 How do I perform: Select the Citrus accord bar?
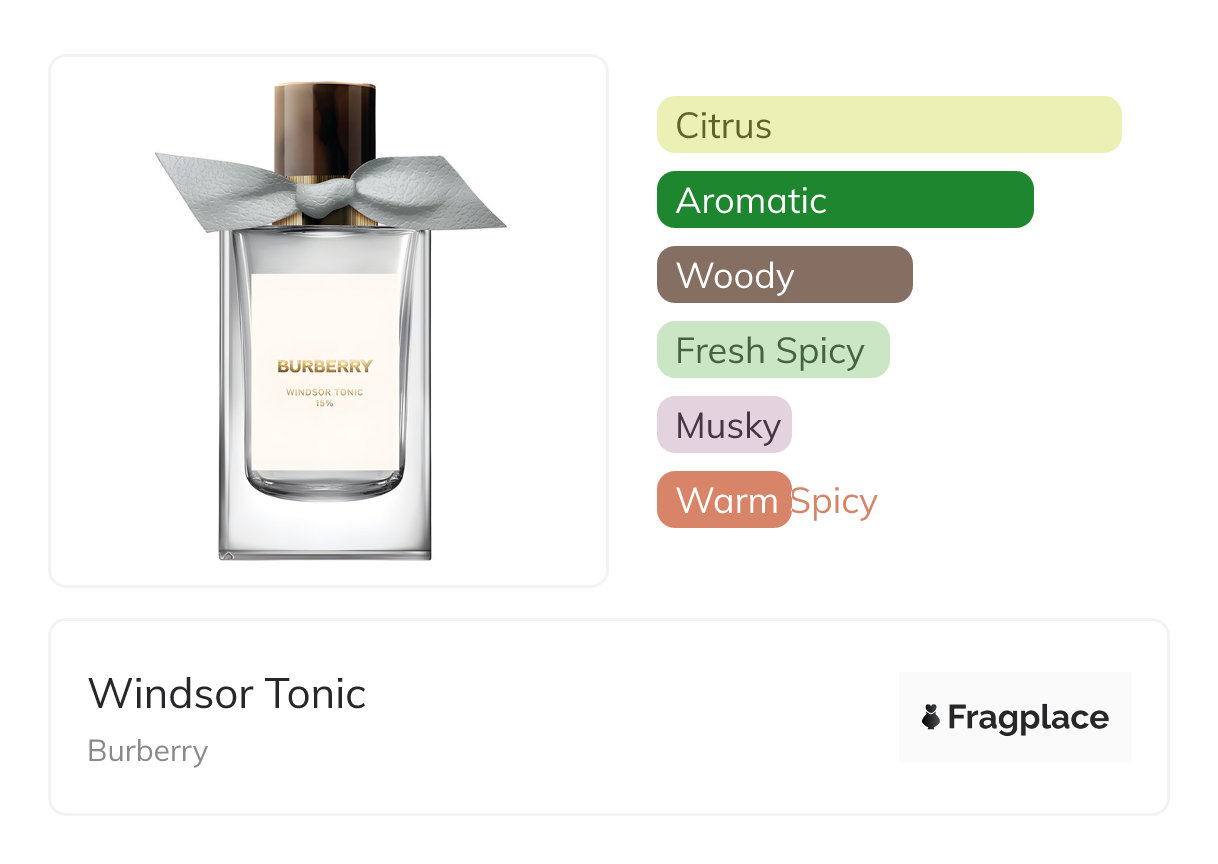pyautogui.click(x=889, y=125)
